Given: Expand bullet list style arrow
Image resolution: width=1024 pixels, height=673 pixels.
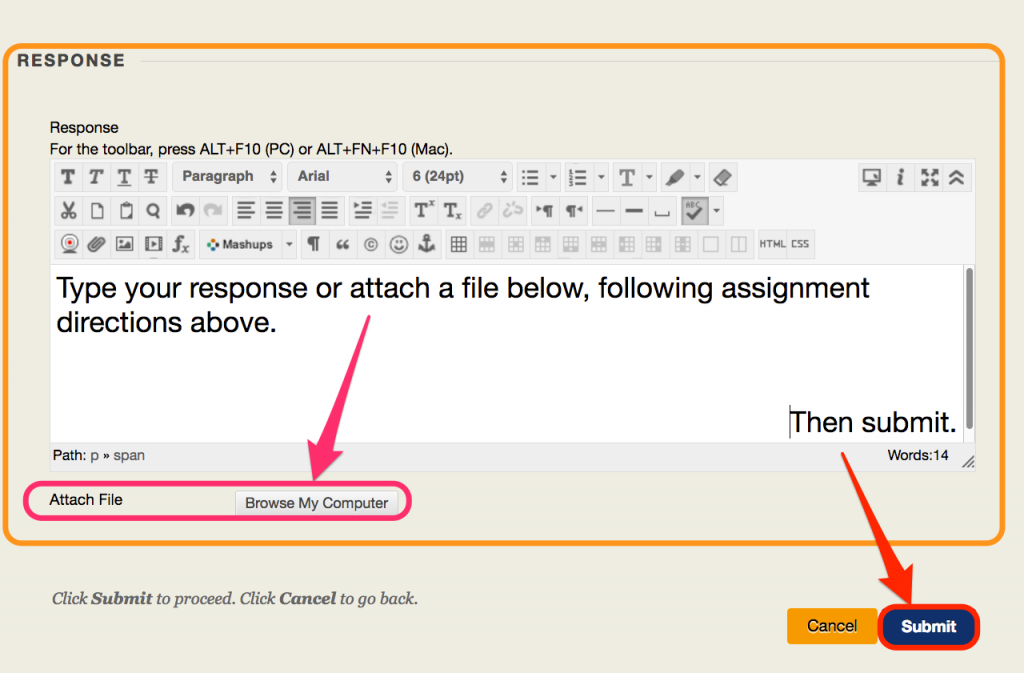Looking at the screenshot, I should click(553, 177).
